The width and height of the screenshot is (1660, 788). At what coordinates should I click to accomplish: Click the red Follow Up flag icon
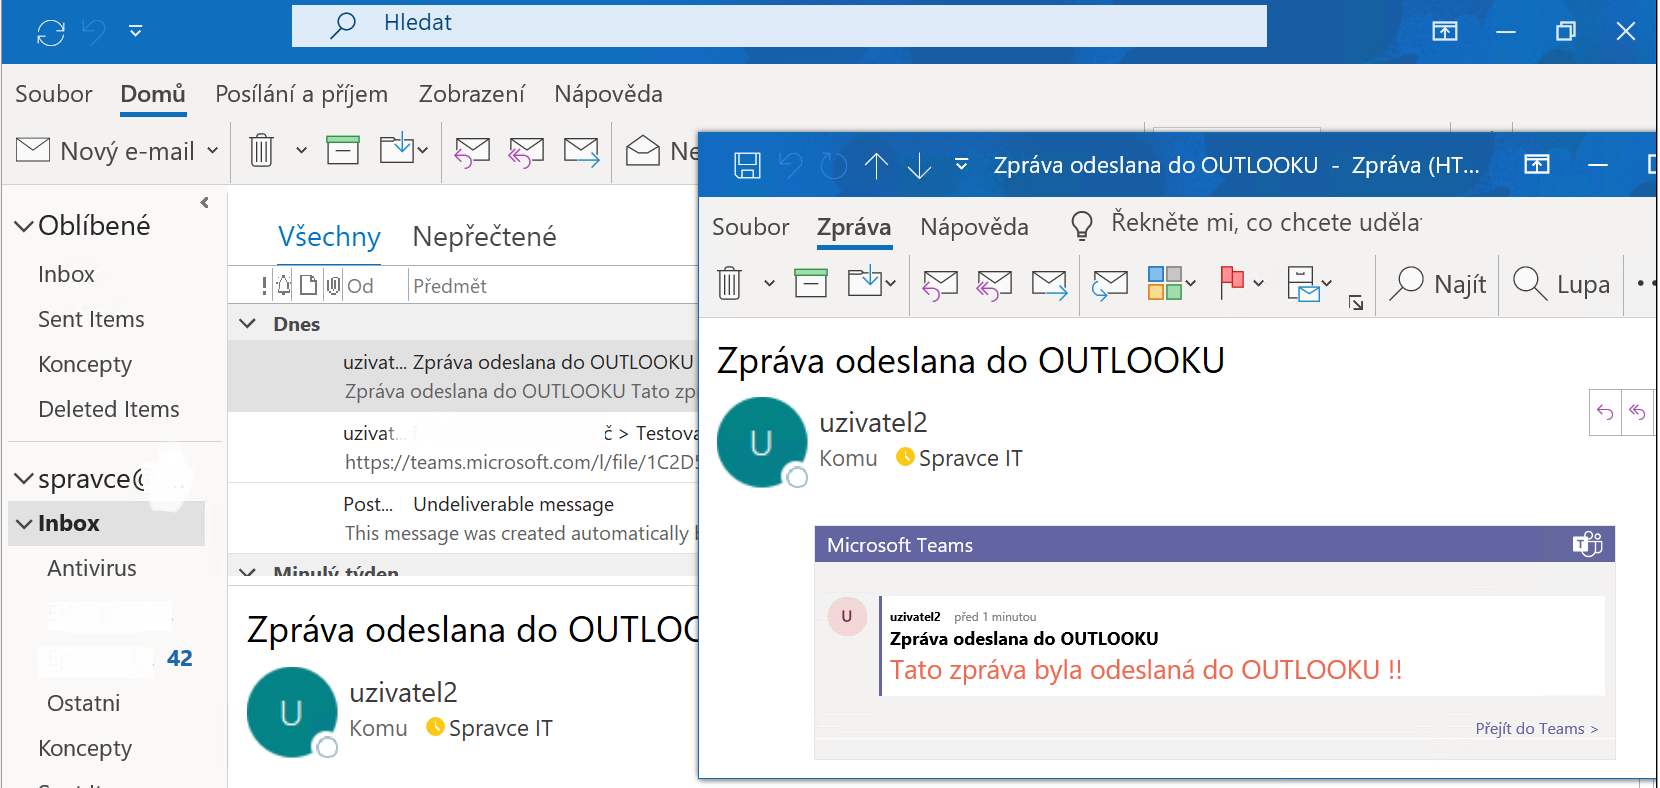(1232, 283)
